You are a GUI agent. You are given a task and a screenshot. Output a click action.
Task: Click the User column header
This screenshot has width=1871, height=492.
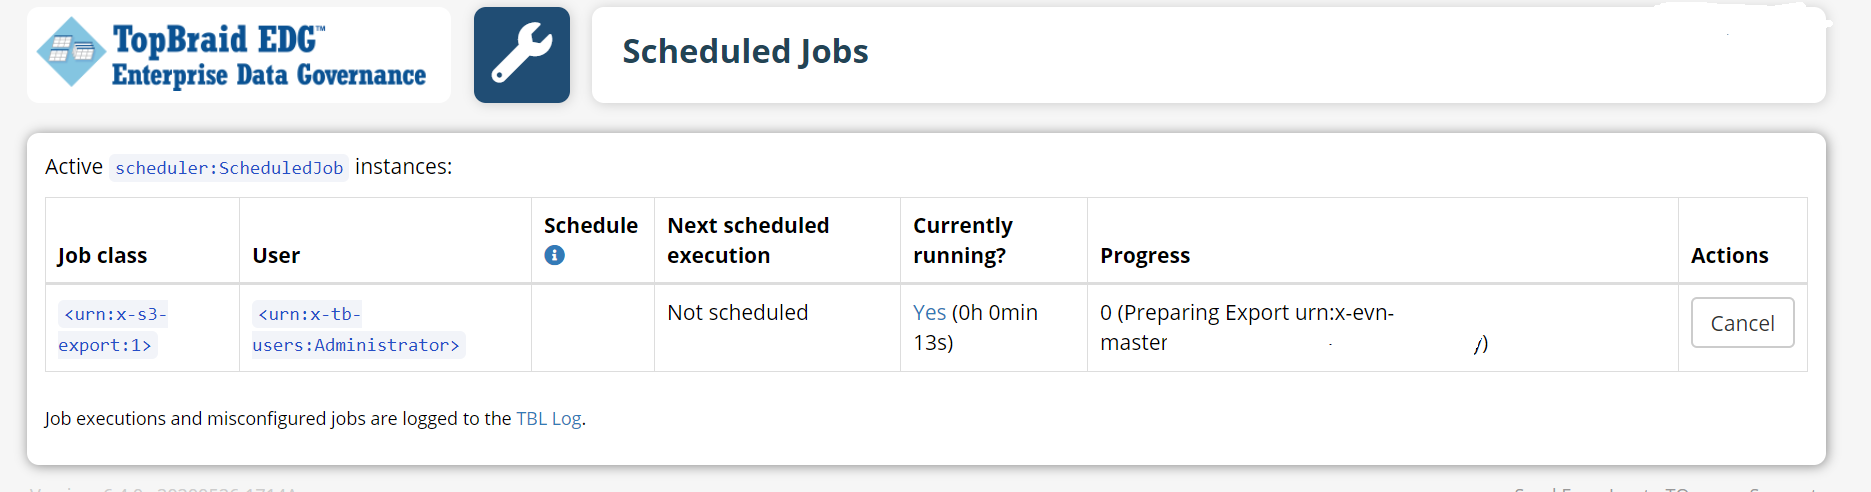click(276, 256)
